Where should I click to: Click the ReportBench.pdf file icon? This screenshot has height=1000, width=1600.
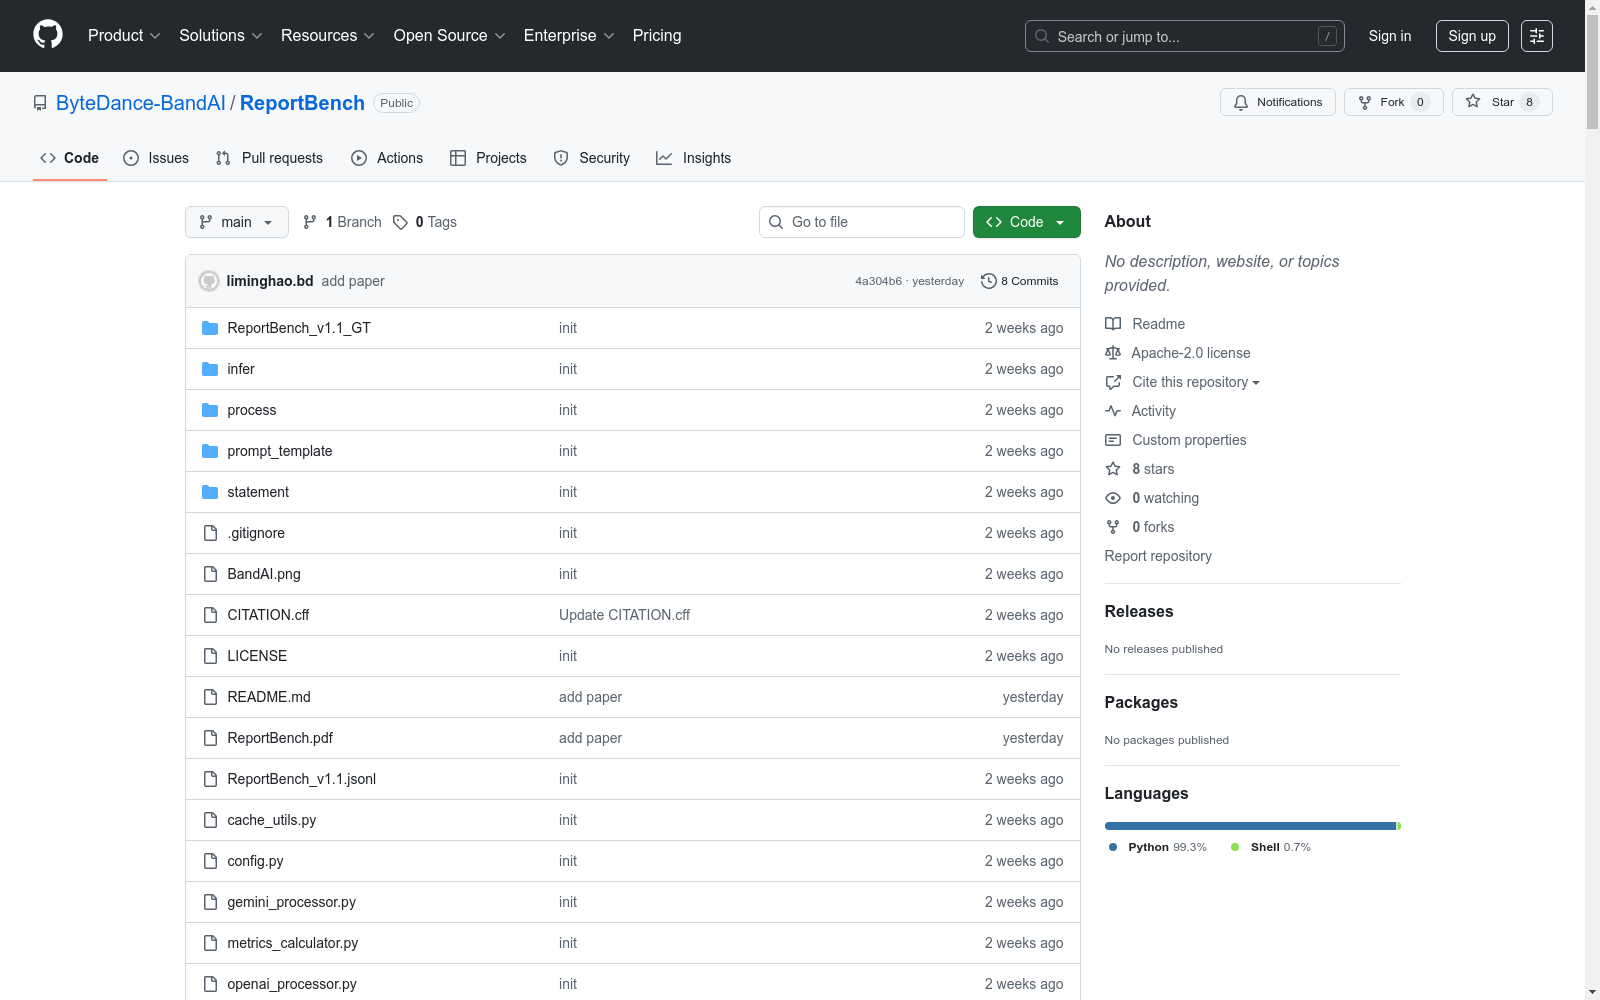(x=210, y=738)
